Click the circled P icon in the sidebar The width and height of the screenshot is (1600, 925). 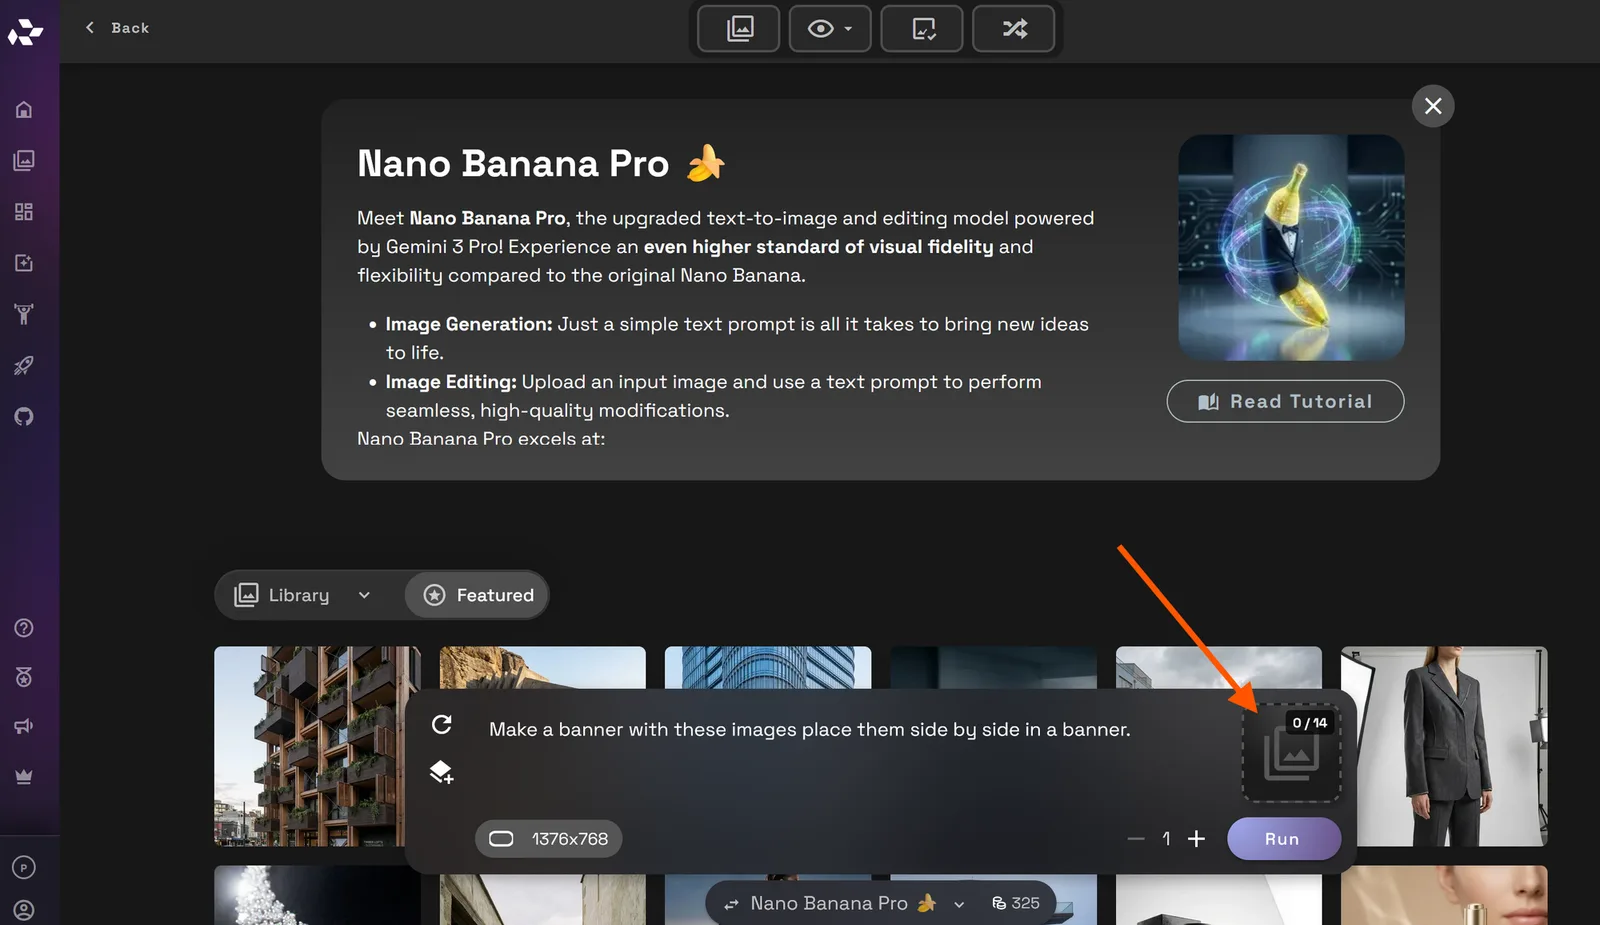click(x=24, y=868)
